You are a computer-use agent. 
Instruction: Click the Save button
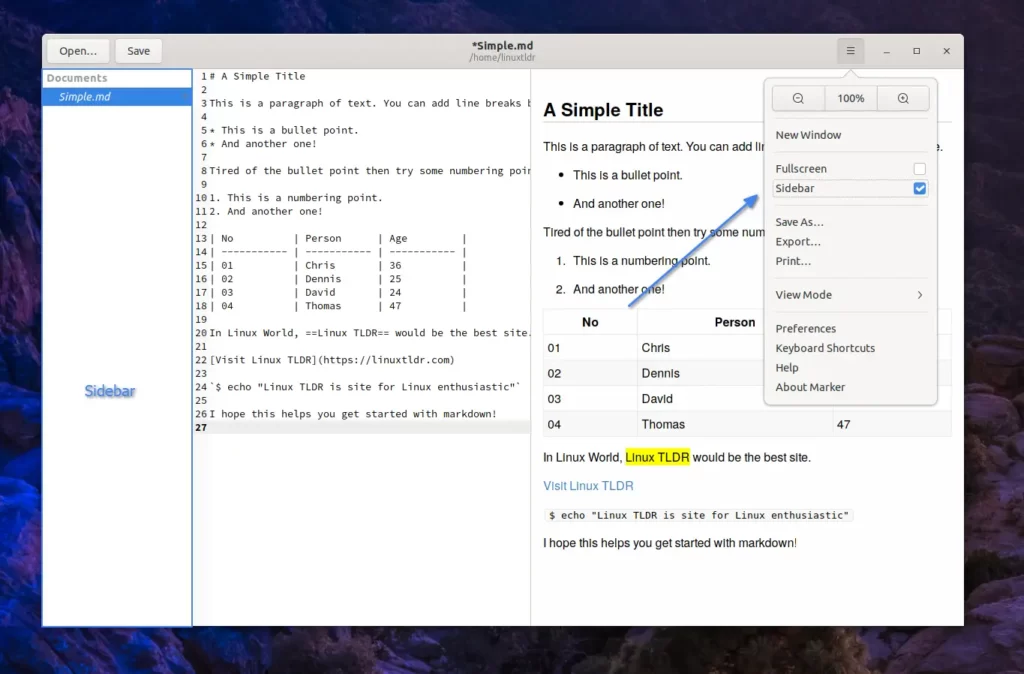pos(138,51)
